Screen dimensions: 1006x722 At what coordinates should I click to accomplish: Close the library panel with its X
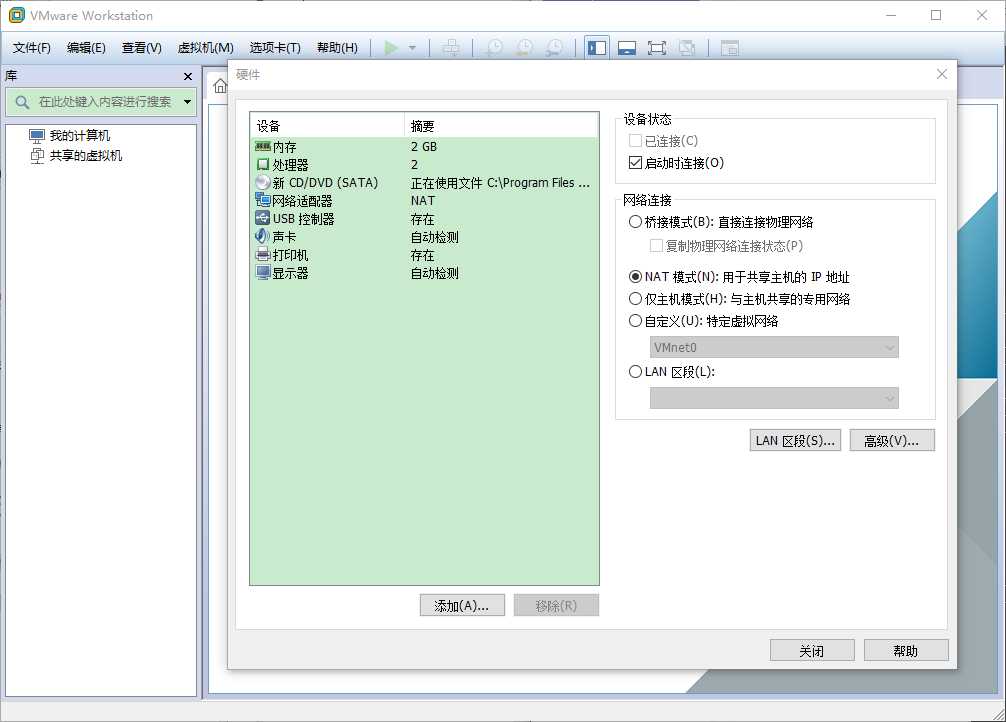187,76
